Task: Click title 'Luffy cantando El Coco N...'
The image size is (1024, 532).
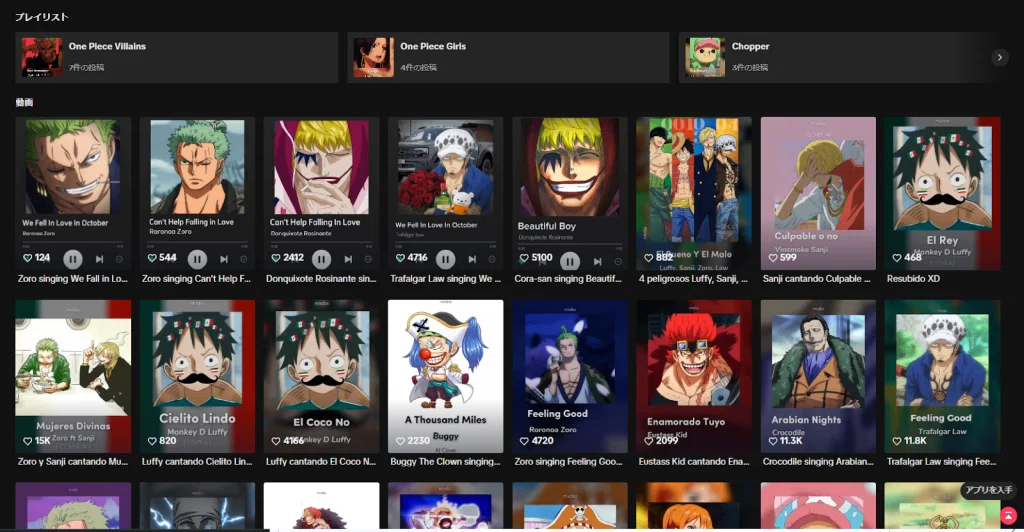Action: 321,462
